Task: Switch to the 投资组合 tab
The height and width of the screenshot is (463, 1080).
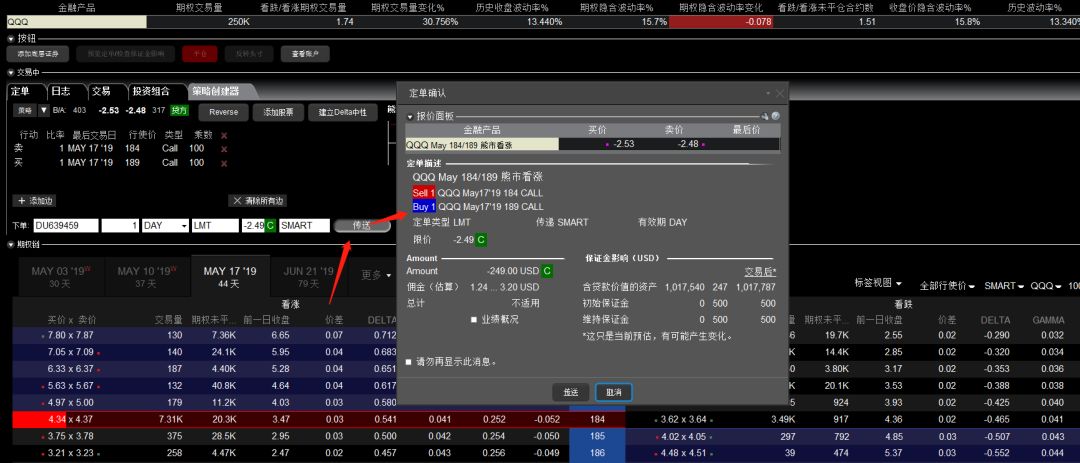Action: pyautogui.click(x=156, y=91)
